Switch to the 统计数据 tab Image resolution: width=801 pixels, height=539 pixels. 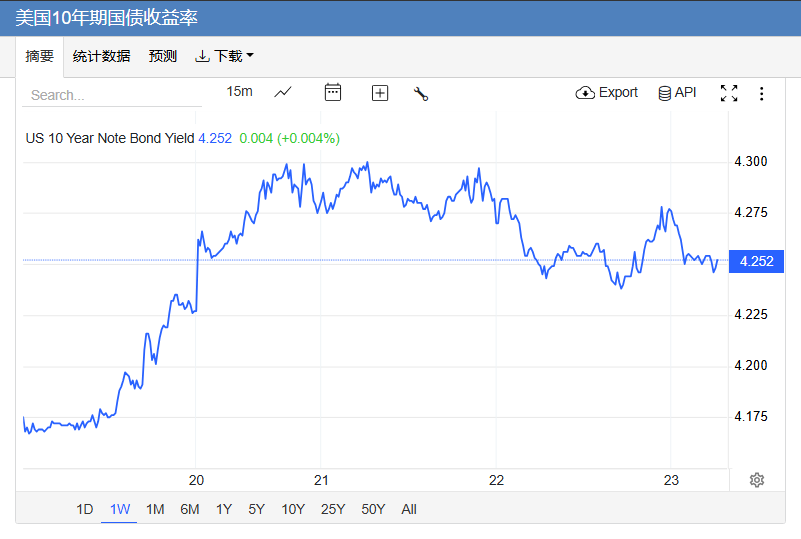tap(101, 56)
